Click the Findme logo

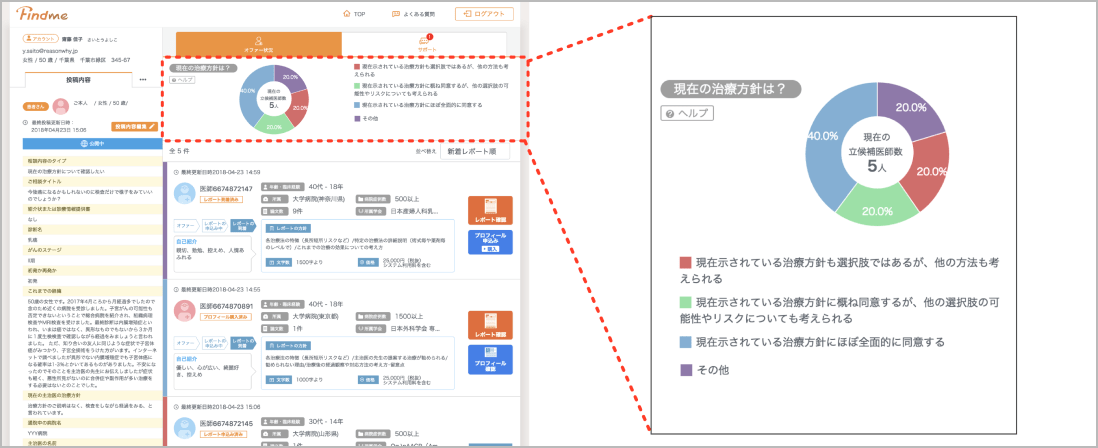40,13
